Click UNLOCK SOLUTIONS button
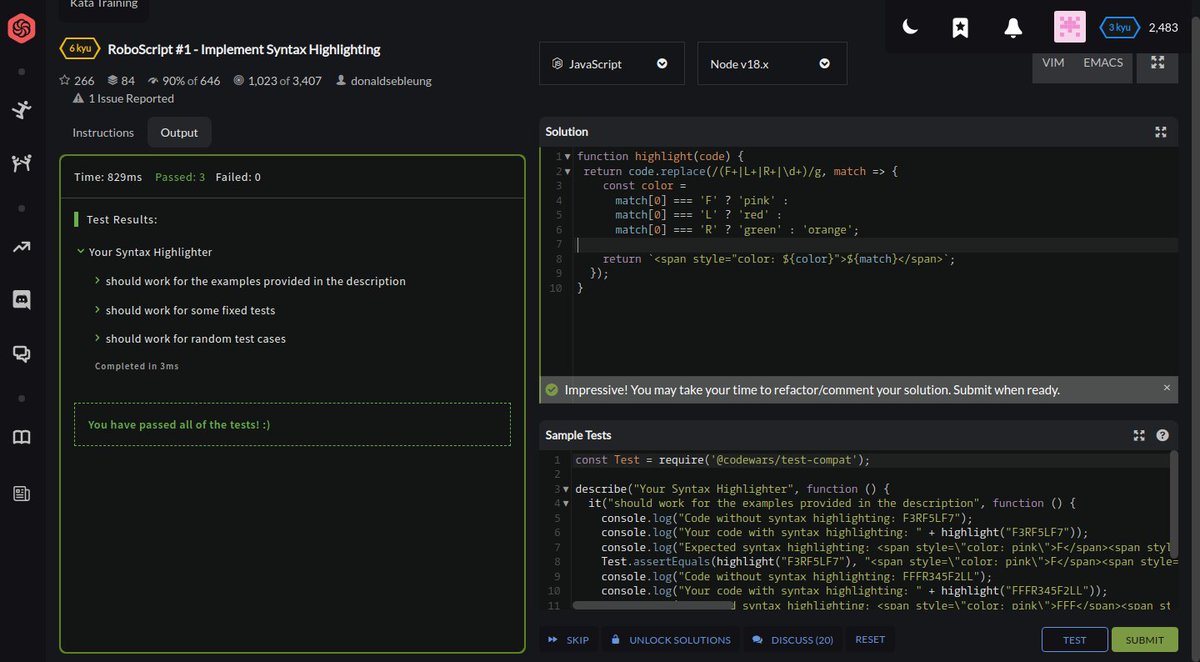This screenshot has width=1200, height=662. tap(671, 640)
